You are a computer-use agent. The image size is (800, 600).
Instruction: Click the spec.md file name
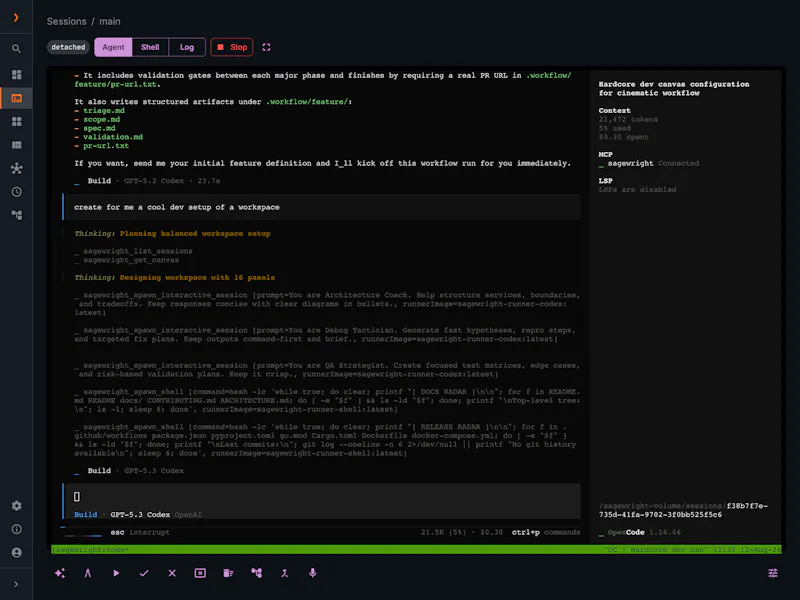coord(99,128)
